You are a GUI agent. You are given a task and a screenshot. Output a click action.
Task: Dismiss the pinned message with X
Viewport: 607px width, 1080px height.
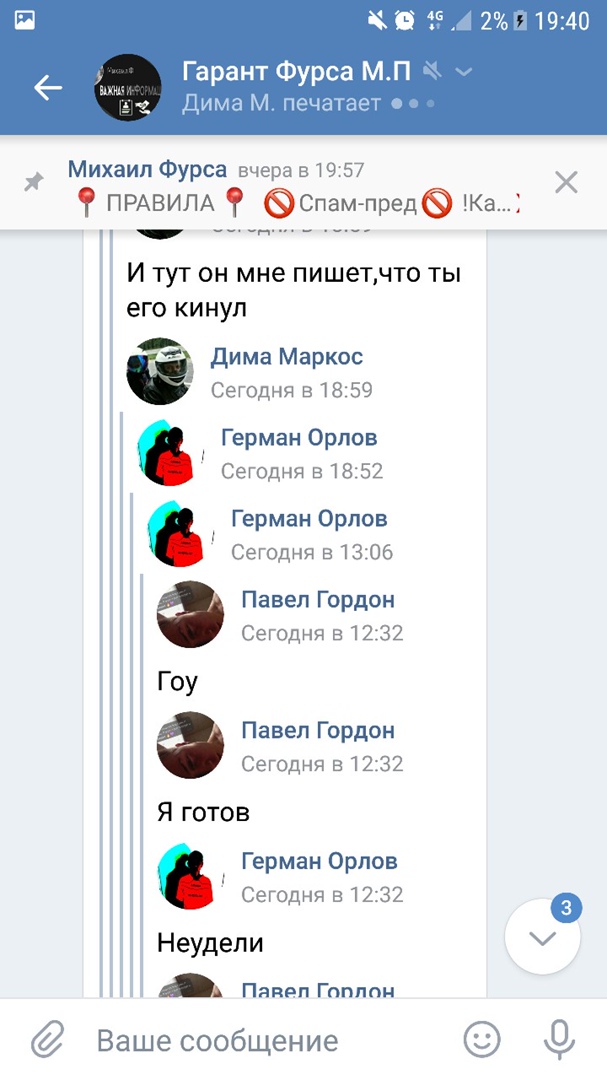[566, 183]
